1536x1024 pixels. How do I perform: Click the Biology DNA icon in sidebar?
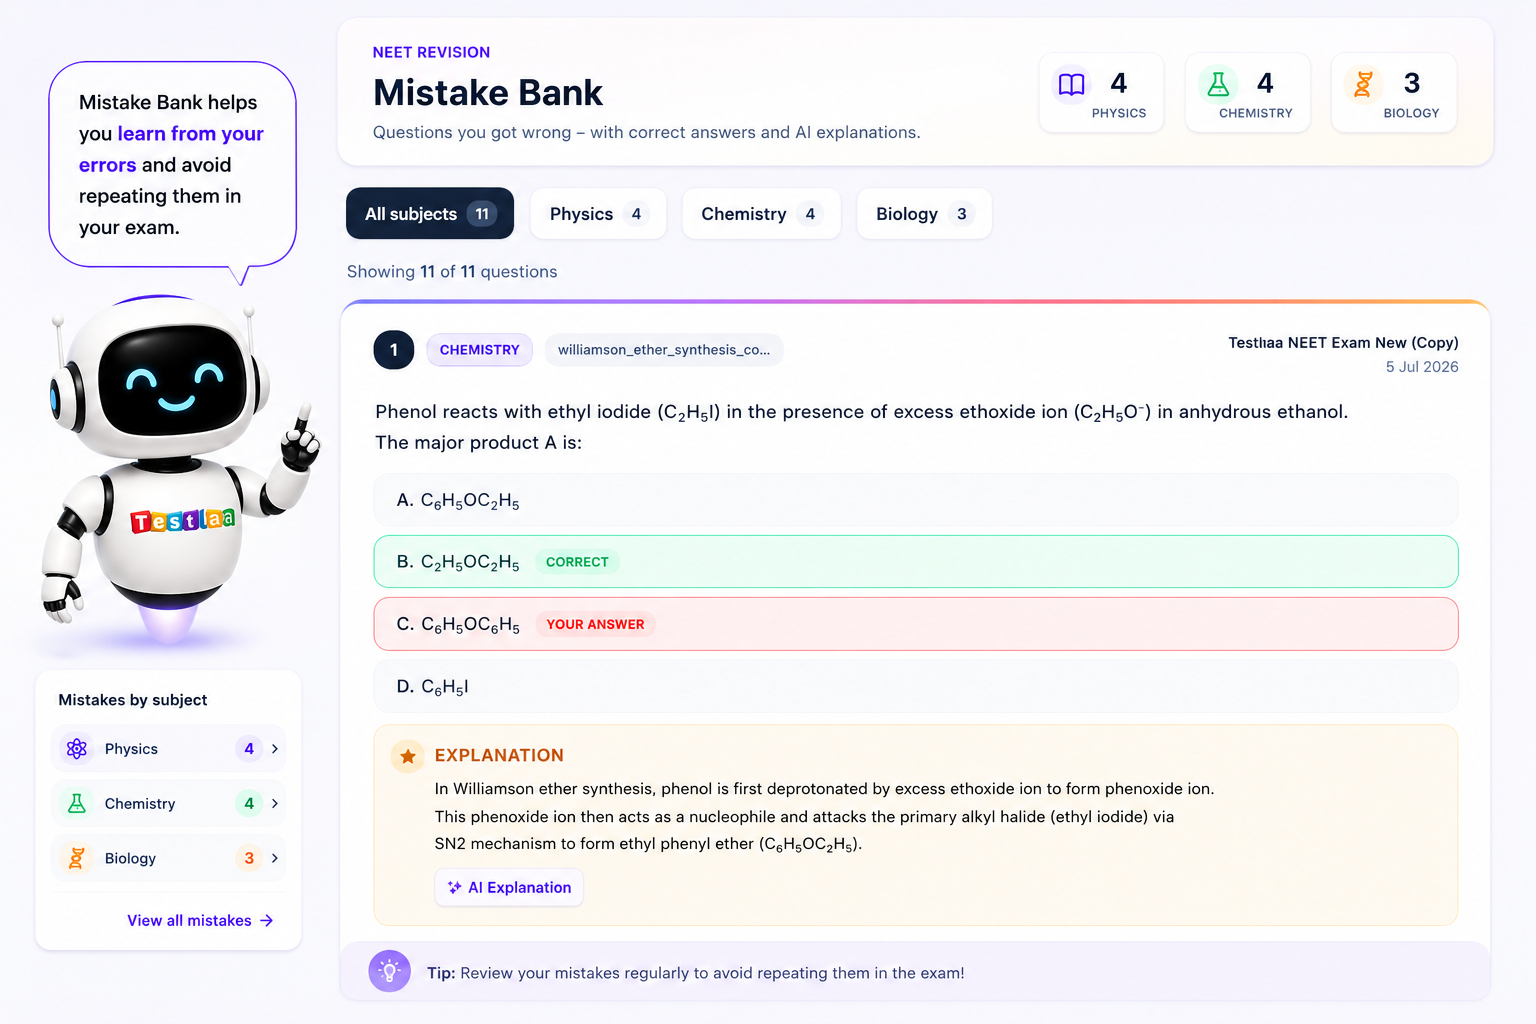[77, 858]
